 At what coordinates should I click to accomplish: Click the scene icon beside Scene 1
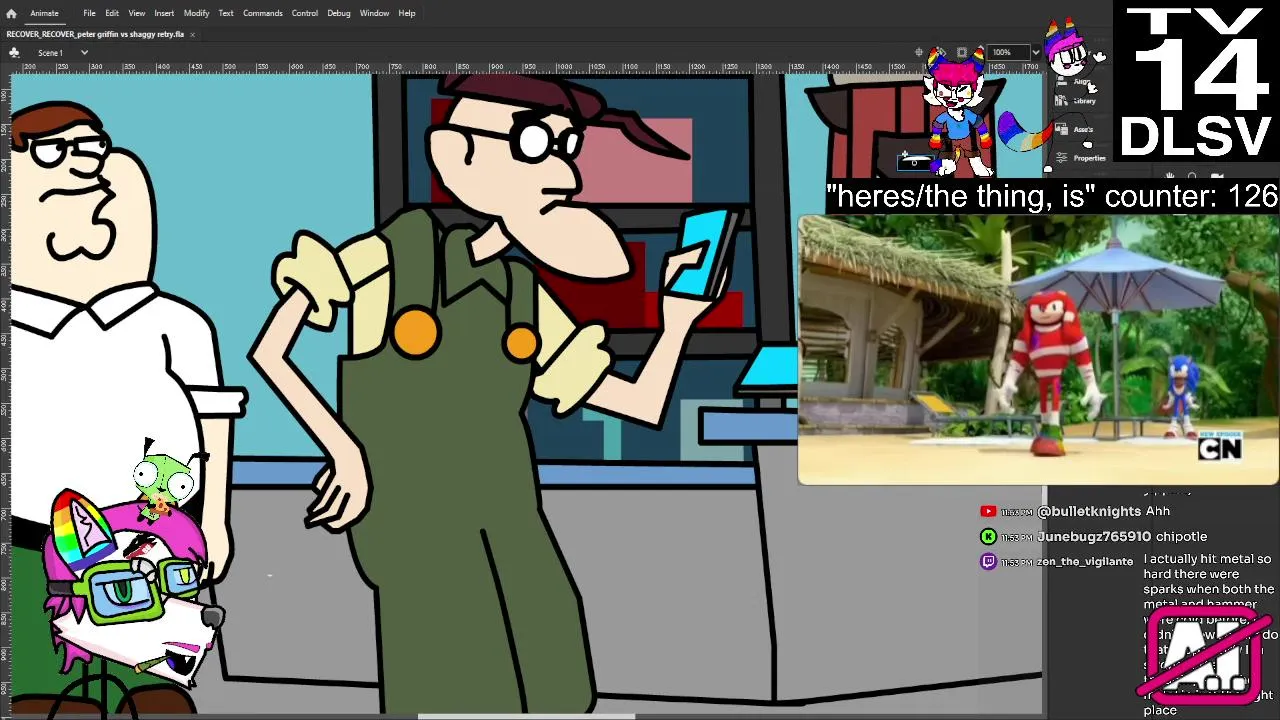coord(14,52)
